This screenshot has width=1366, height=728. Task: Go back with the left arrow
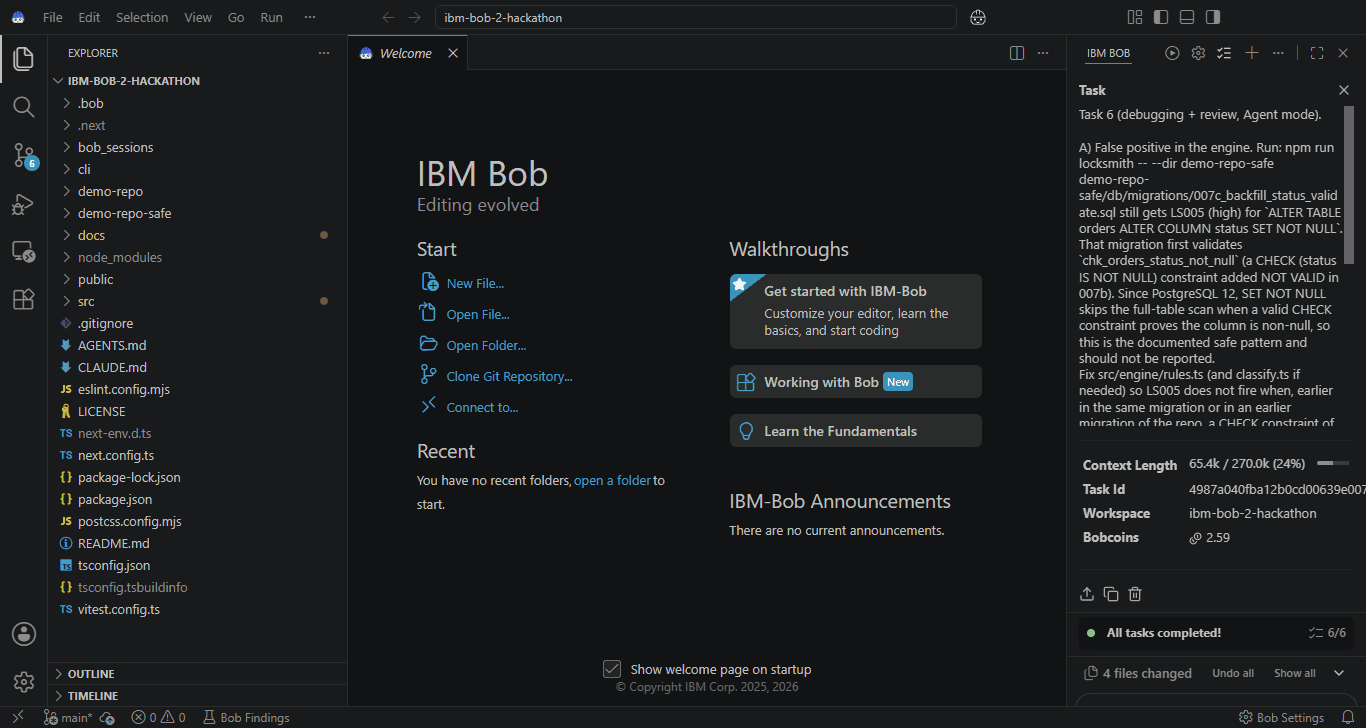[389, 17]
